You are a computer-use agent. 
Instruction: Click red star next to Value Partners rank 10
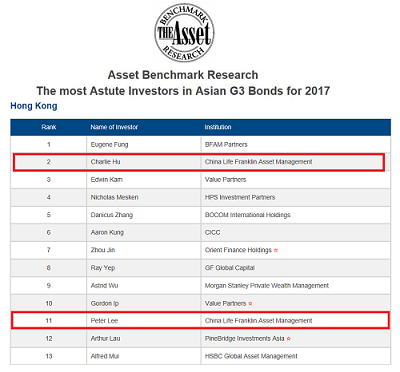(250, 304)
